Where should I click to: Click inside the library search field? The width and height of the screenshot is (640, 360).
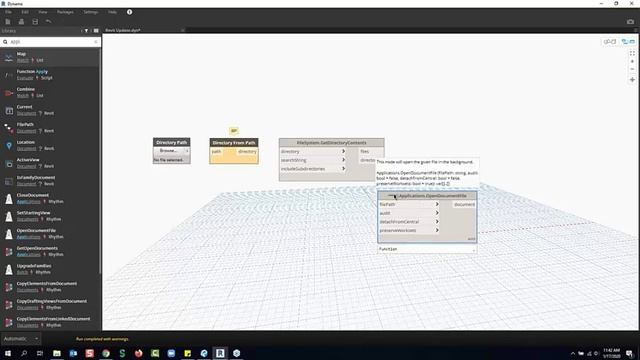pos(51,42)
